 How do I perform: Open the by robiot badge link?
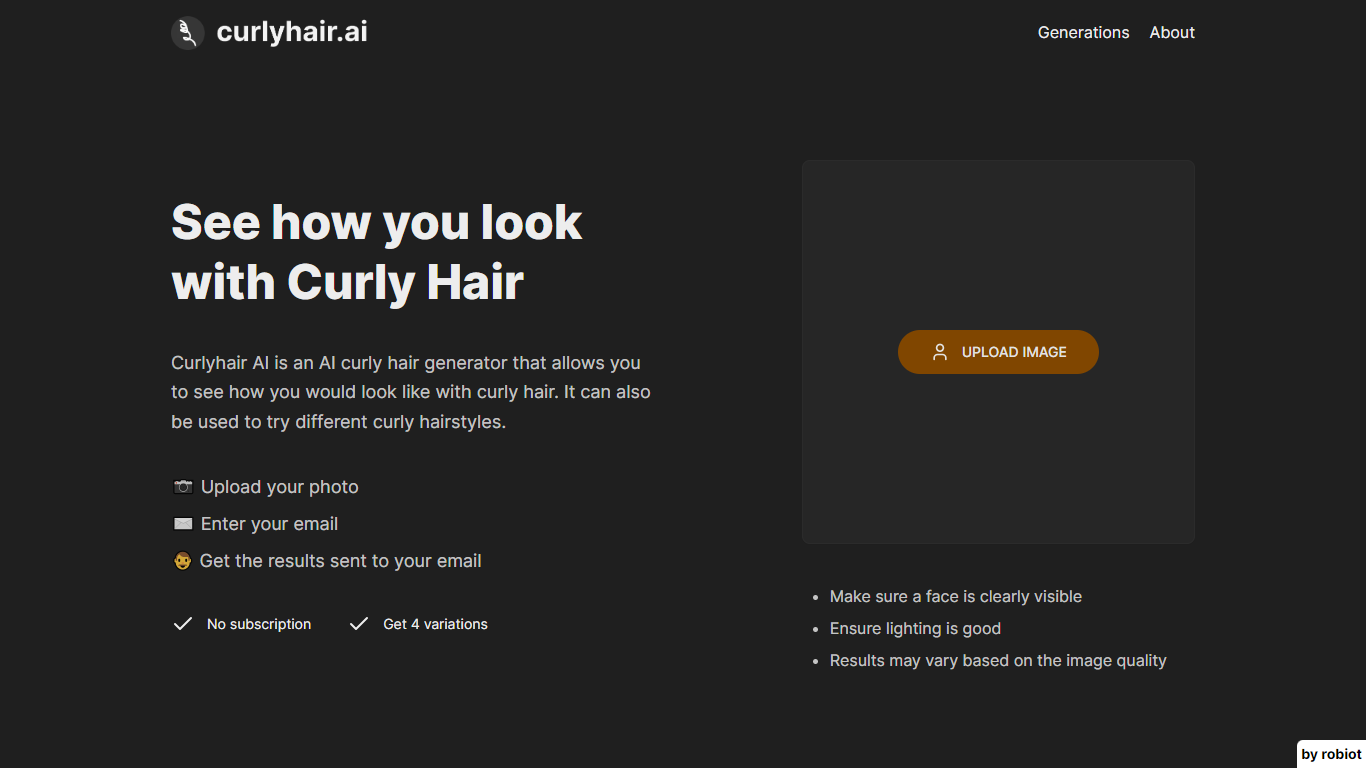pyautogui.click(x=1331, y=754)
